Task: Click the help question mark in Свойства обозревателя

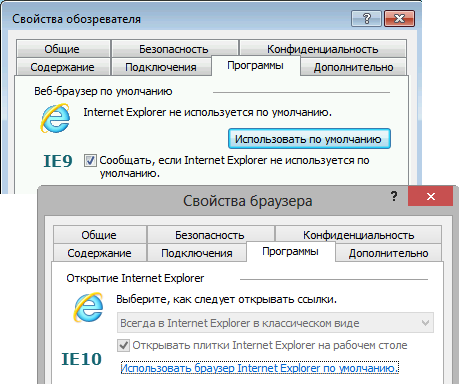Action: click(x=366, y=19)
